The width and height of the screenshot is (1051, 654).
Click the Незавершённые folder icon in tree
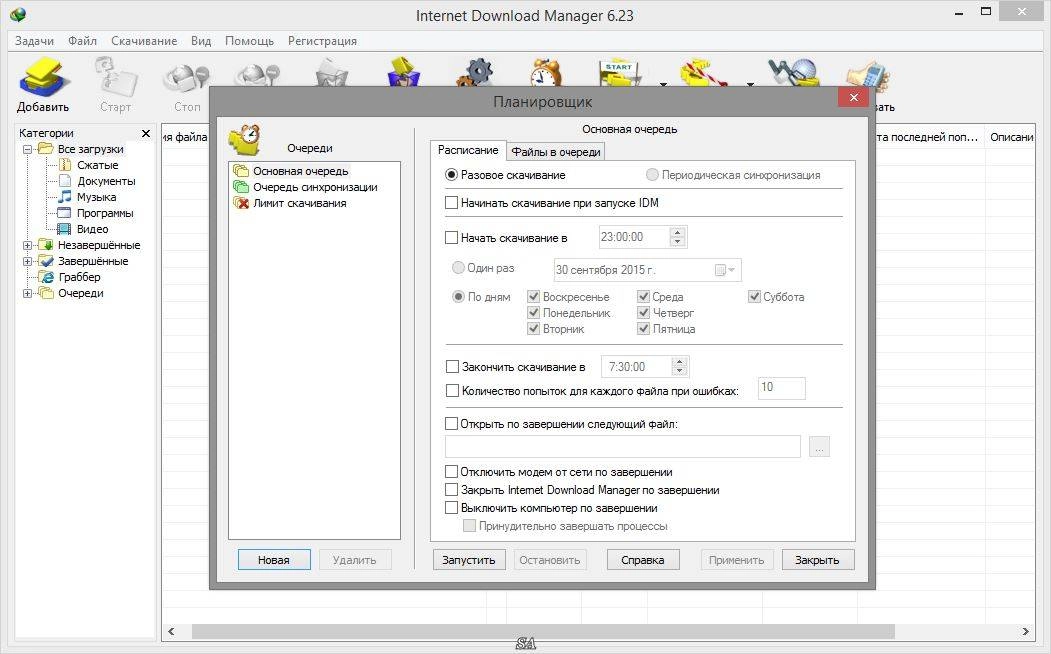pos(46,245)
